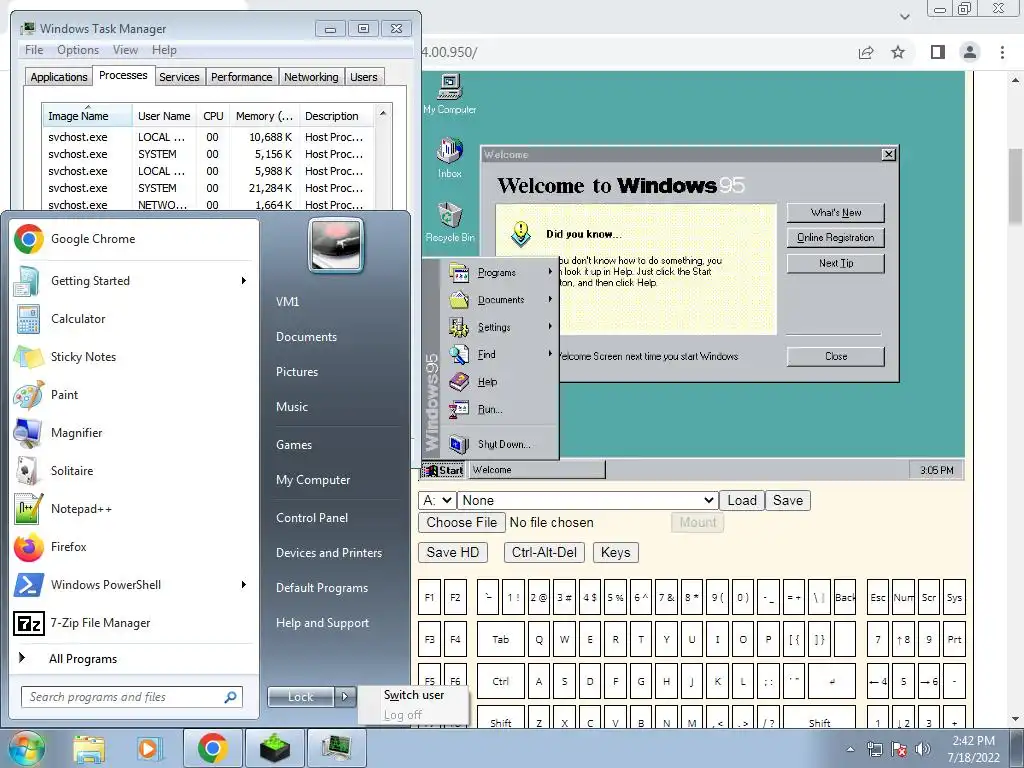
Task: Open Run... in Windows 95 Start menu
Action: coord(500,409)
